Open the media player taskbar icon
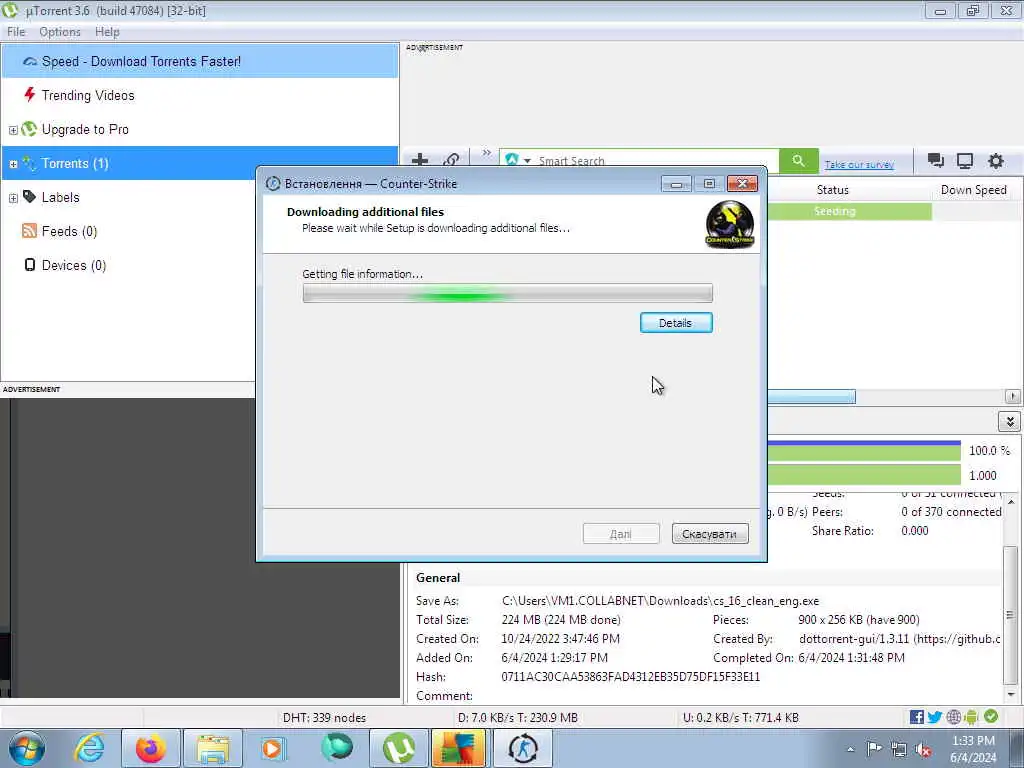Image resolution: width=1024 pixels, height=768 pixels. coord(274,748)
